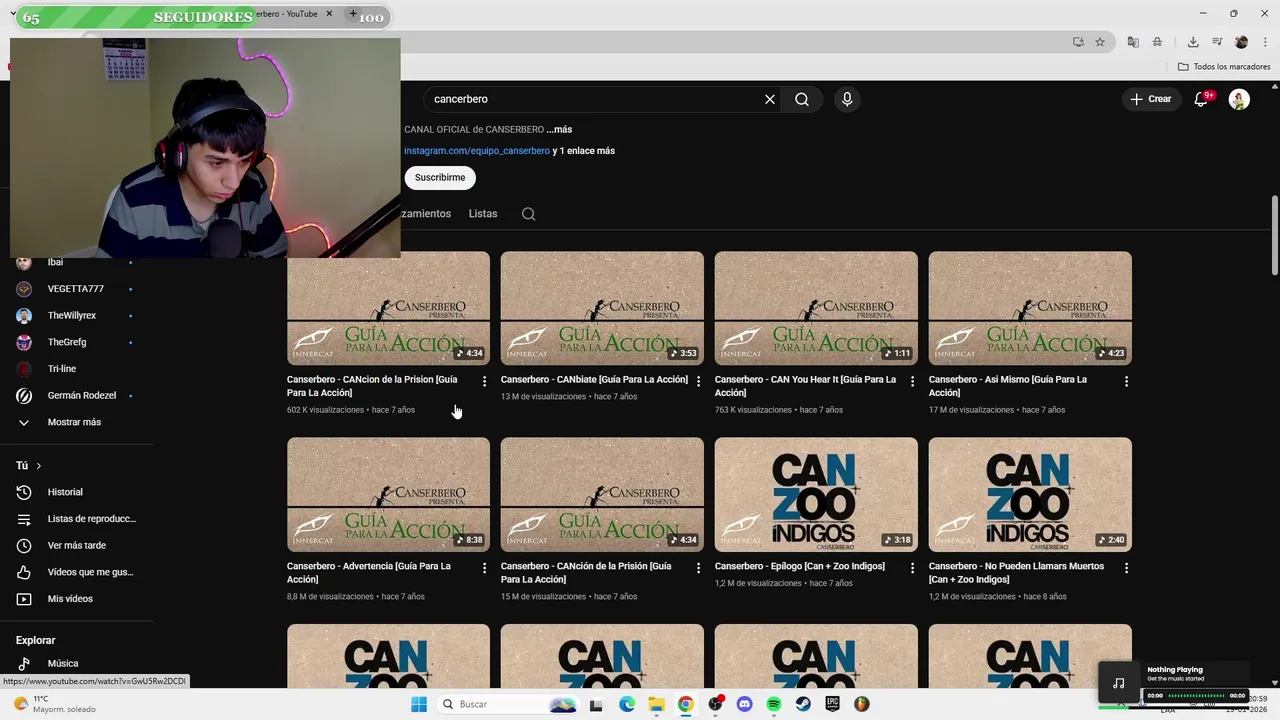Expand the Tú section chevron
This screenshot has width=1280, height=720.
[x=39, y=466]
